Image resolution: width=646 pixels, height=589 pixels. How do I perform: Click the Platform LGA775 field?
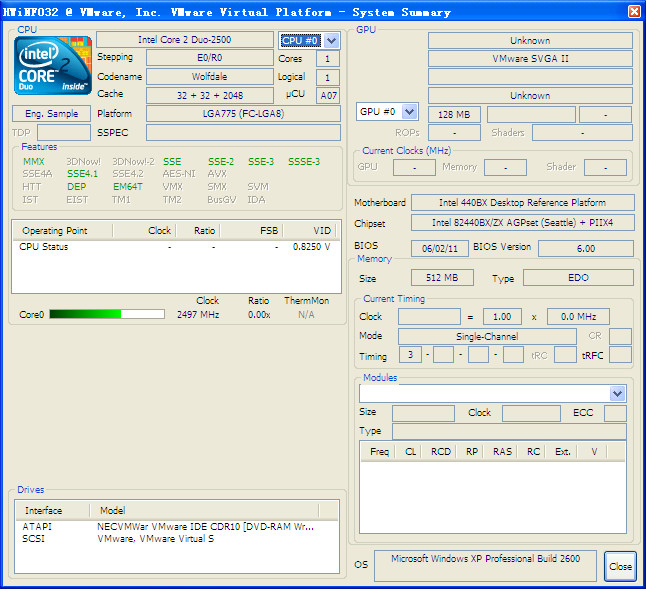coord(243,114)
